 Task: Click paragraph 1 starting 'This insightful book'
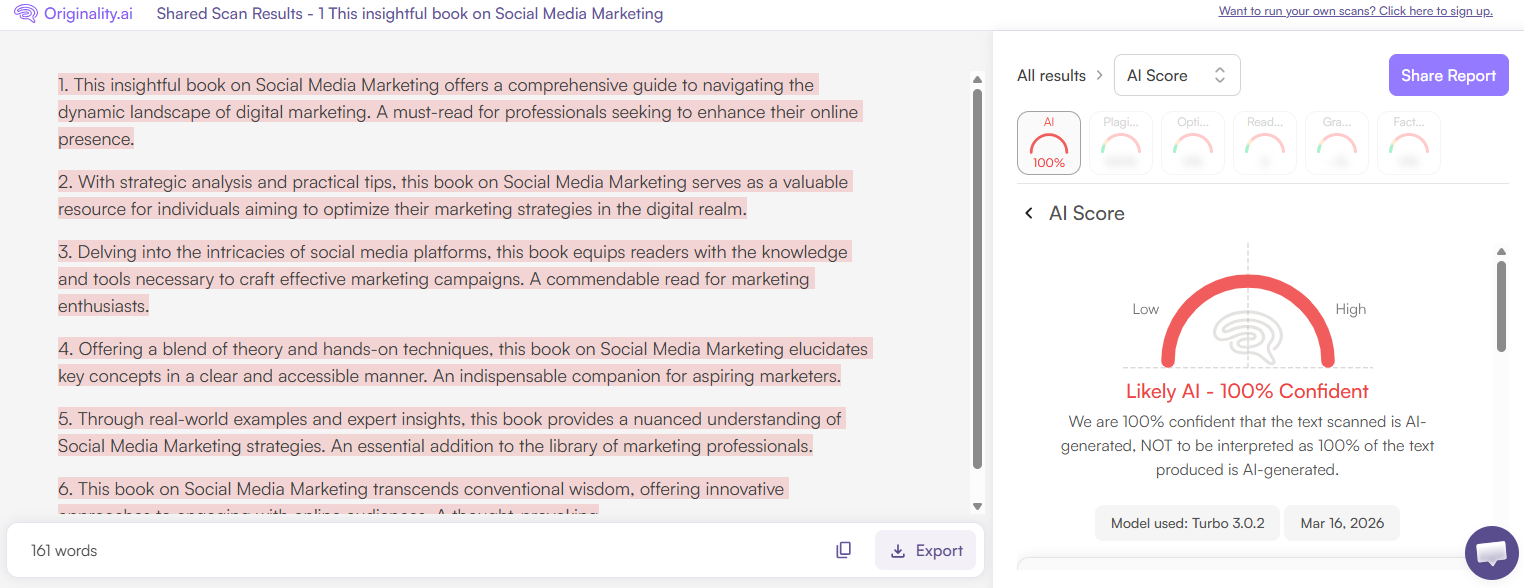459,112
